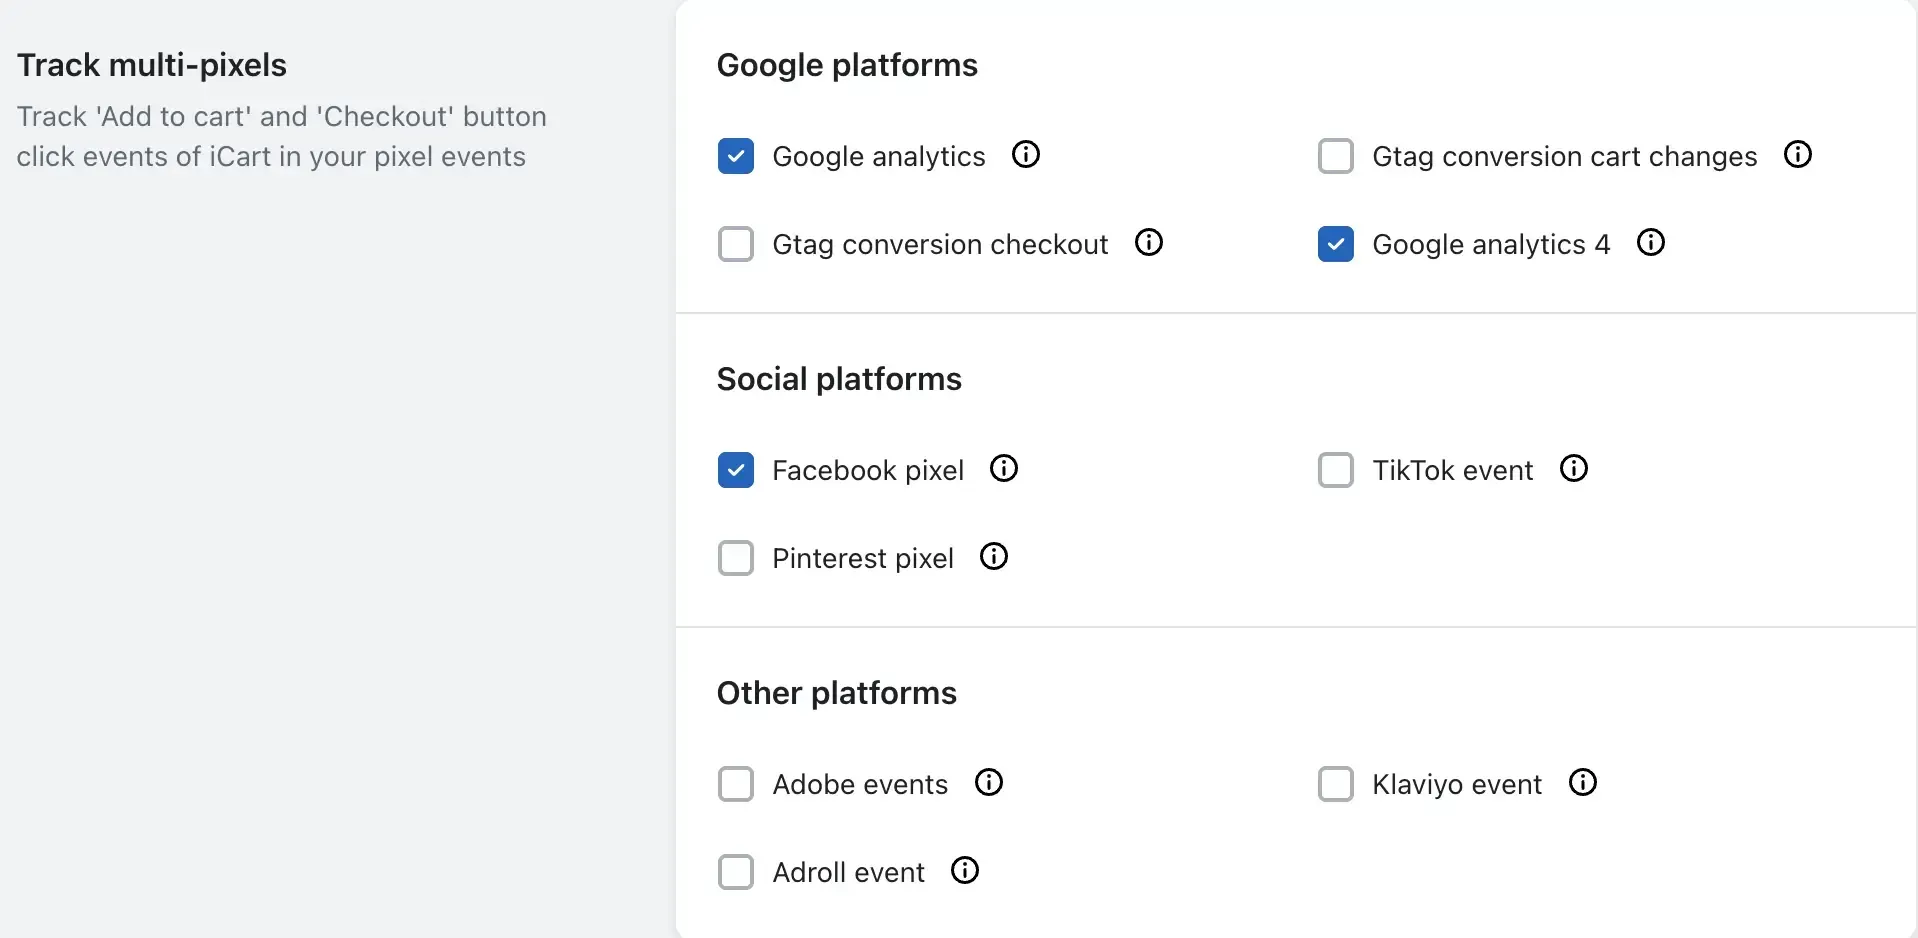
Task: Enable Gtag conversion cart changes checkbox
Action: (1336, 156)
